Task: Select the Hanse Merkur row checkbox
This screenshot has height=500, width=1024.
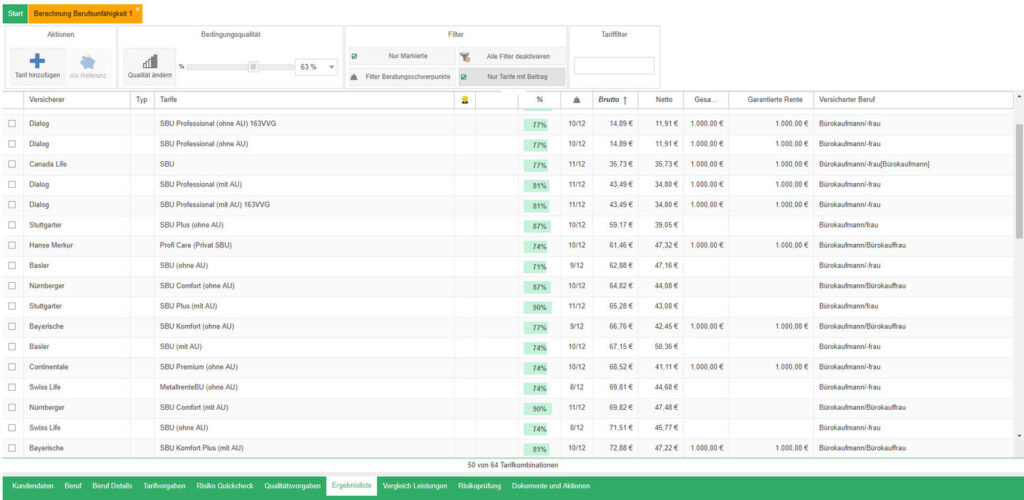Action: point(12,245)
